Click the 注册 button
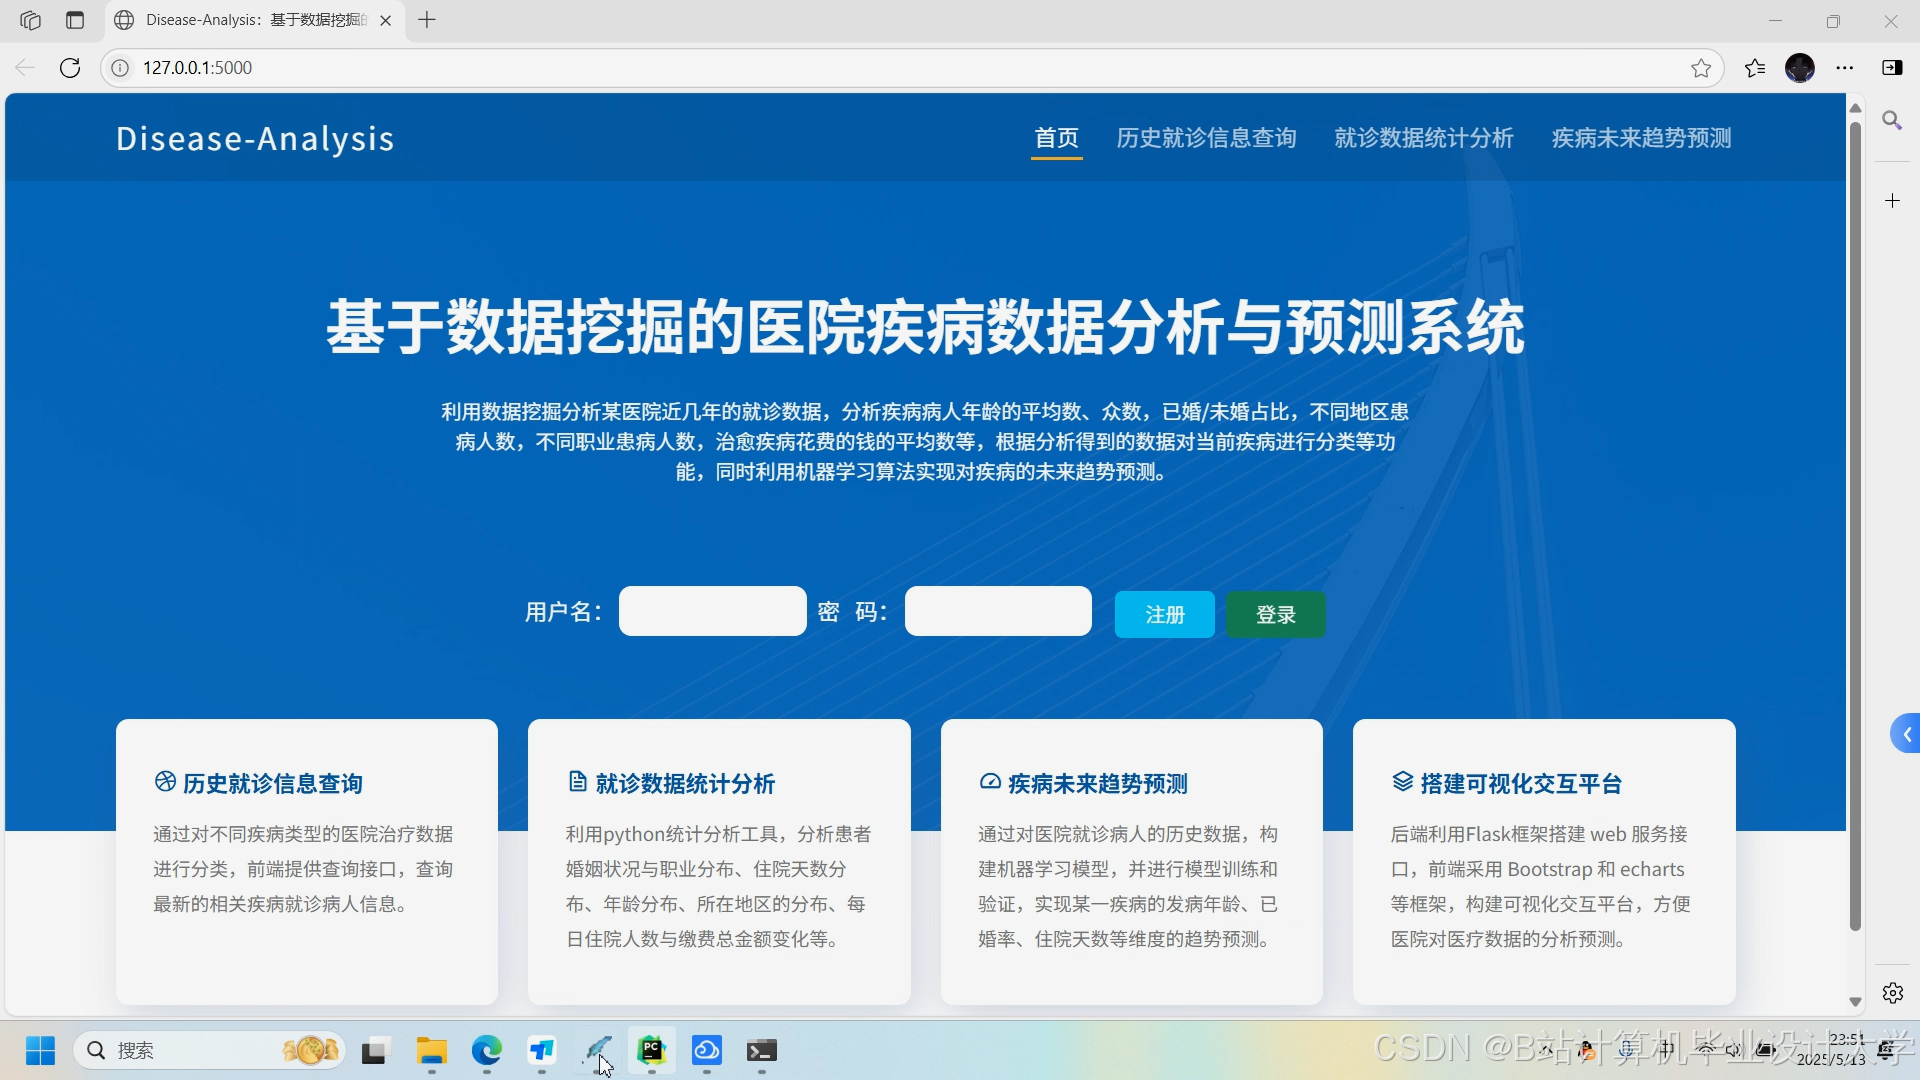Screen dimensions: 1920x1080 coord(1163,614)
